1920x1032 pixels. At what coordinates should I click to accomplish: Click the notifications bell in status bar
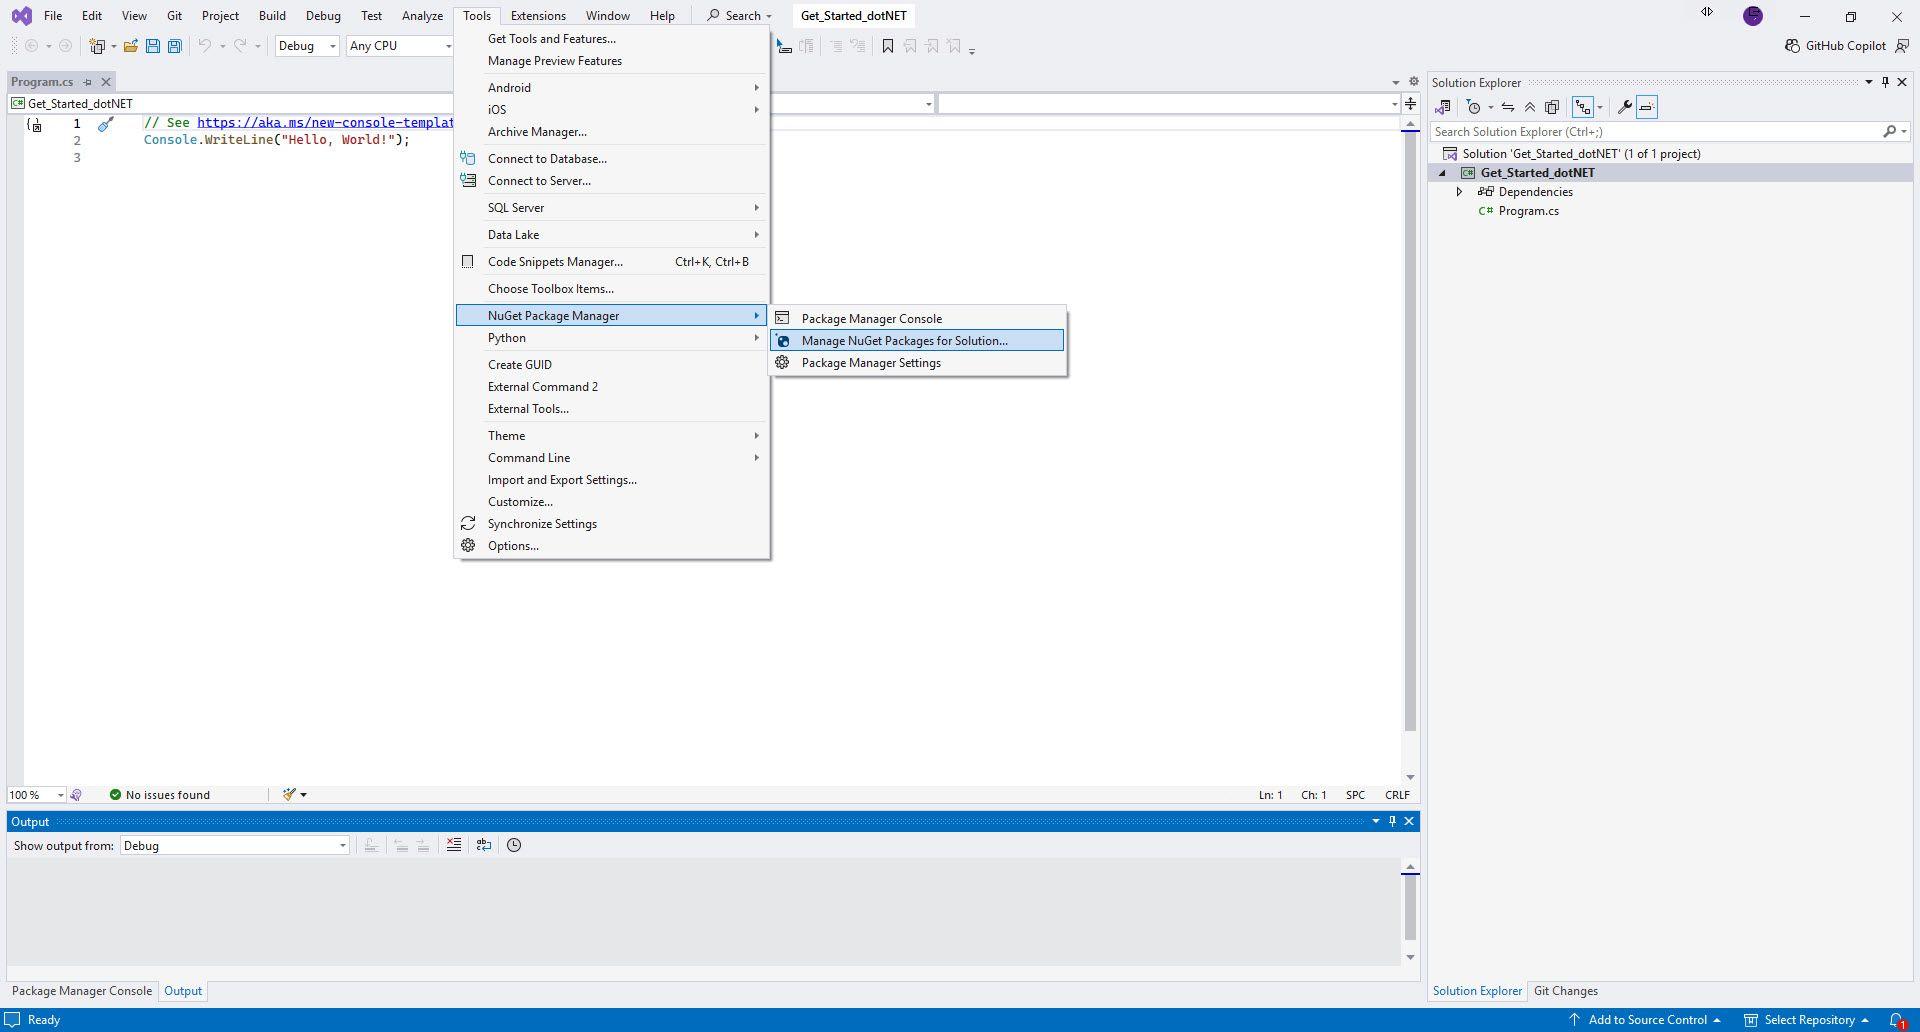tap(1896, 1020)
